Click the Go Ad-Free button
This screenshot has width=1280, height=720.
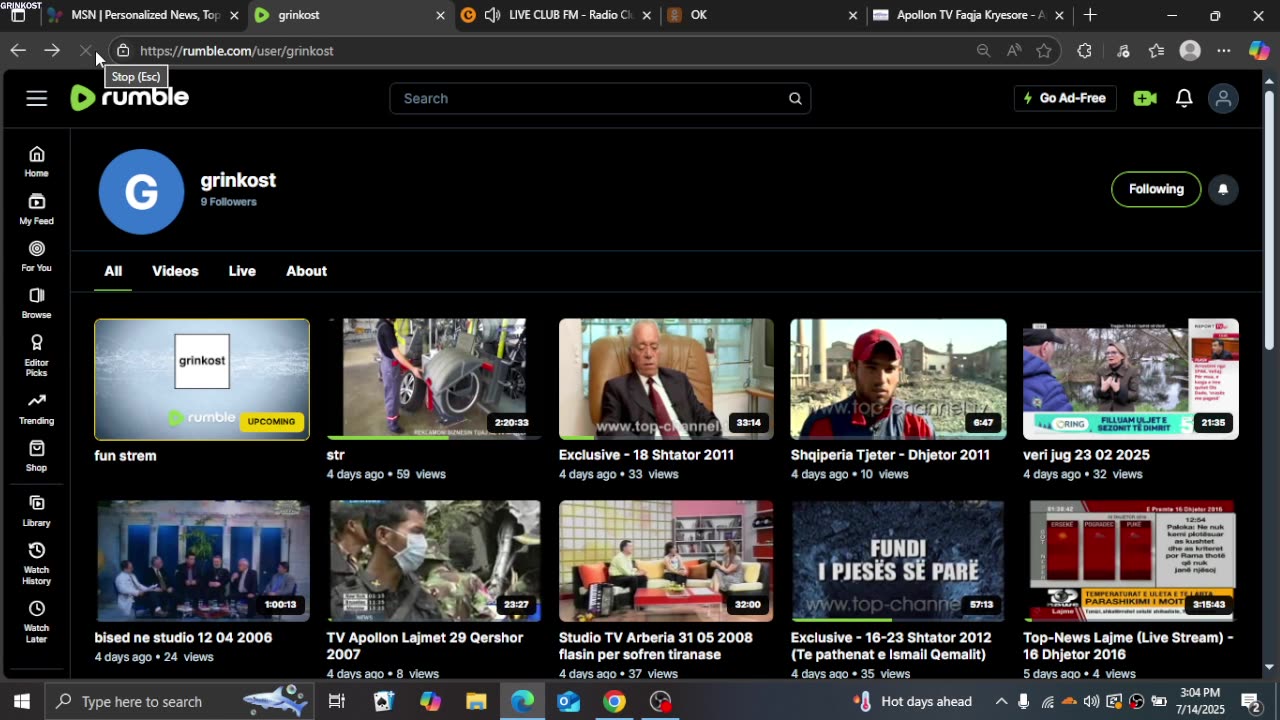[x=1065, y=98]
